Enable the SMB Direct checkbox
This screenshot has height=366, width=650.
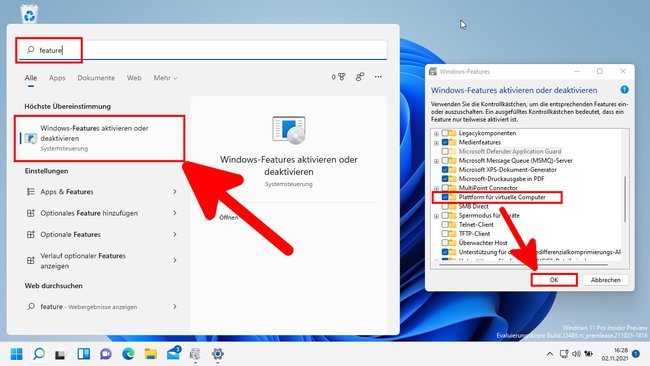click(445, 206)
